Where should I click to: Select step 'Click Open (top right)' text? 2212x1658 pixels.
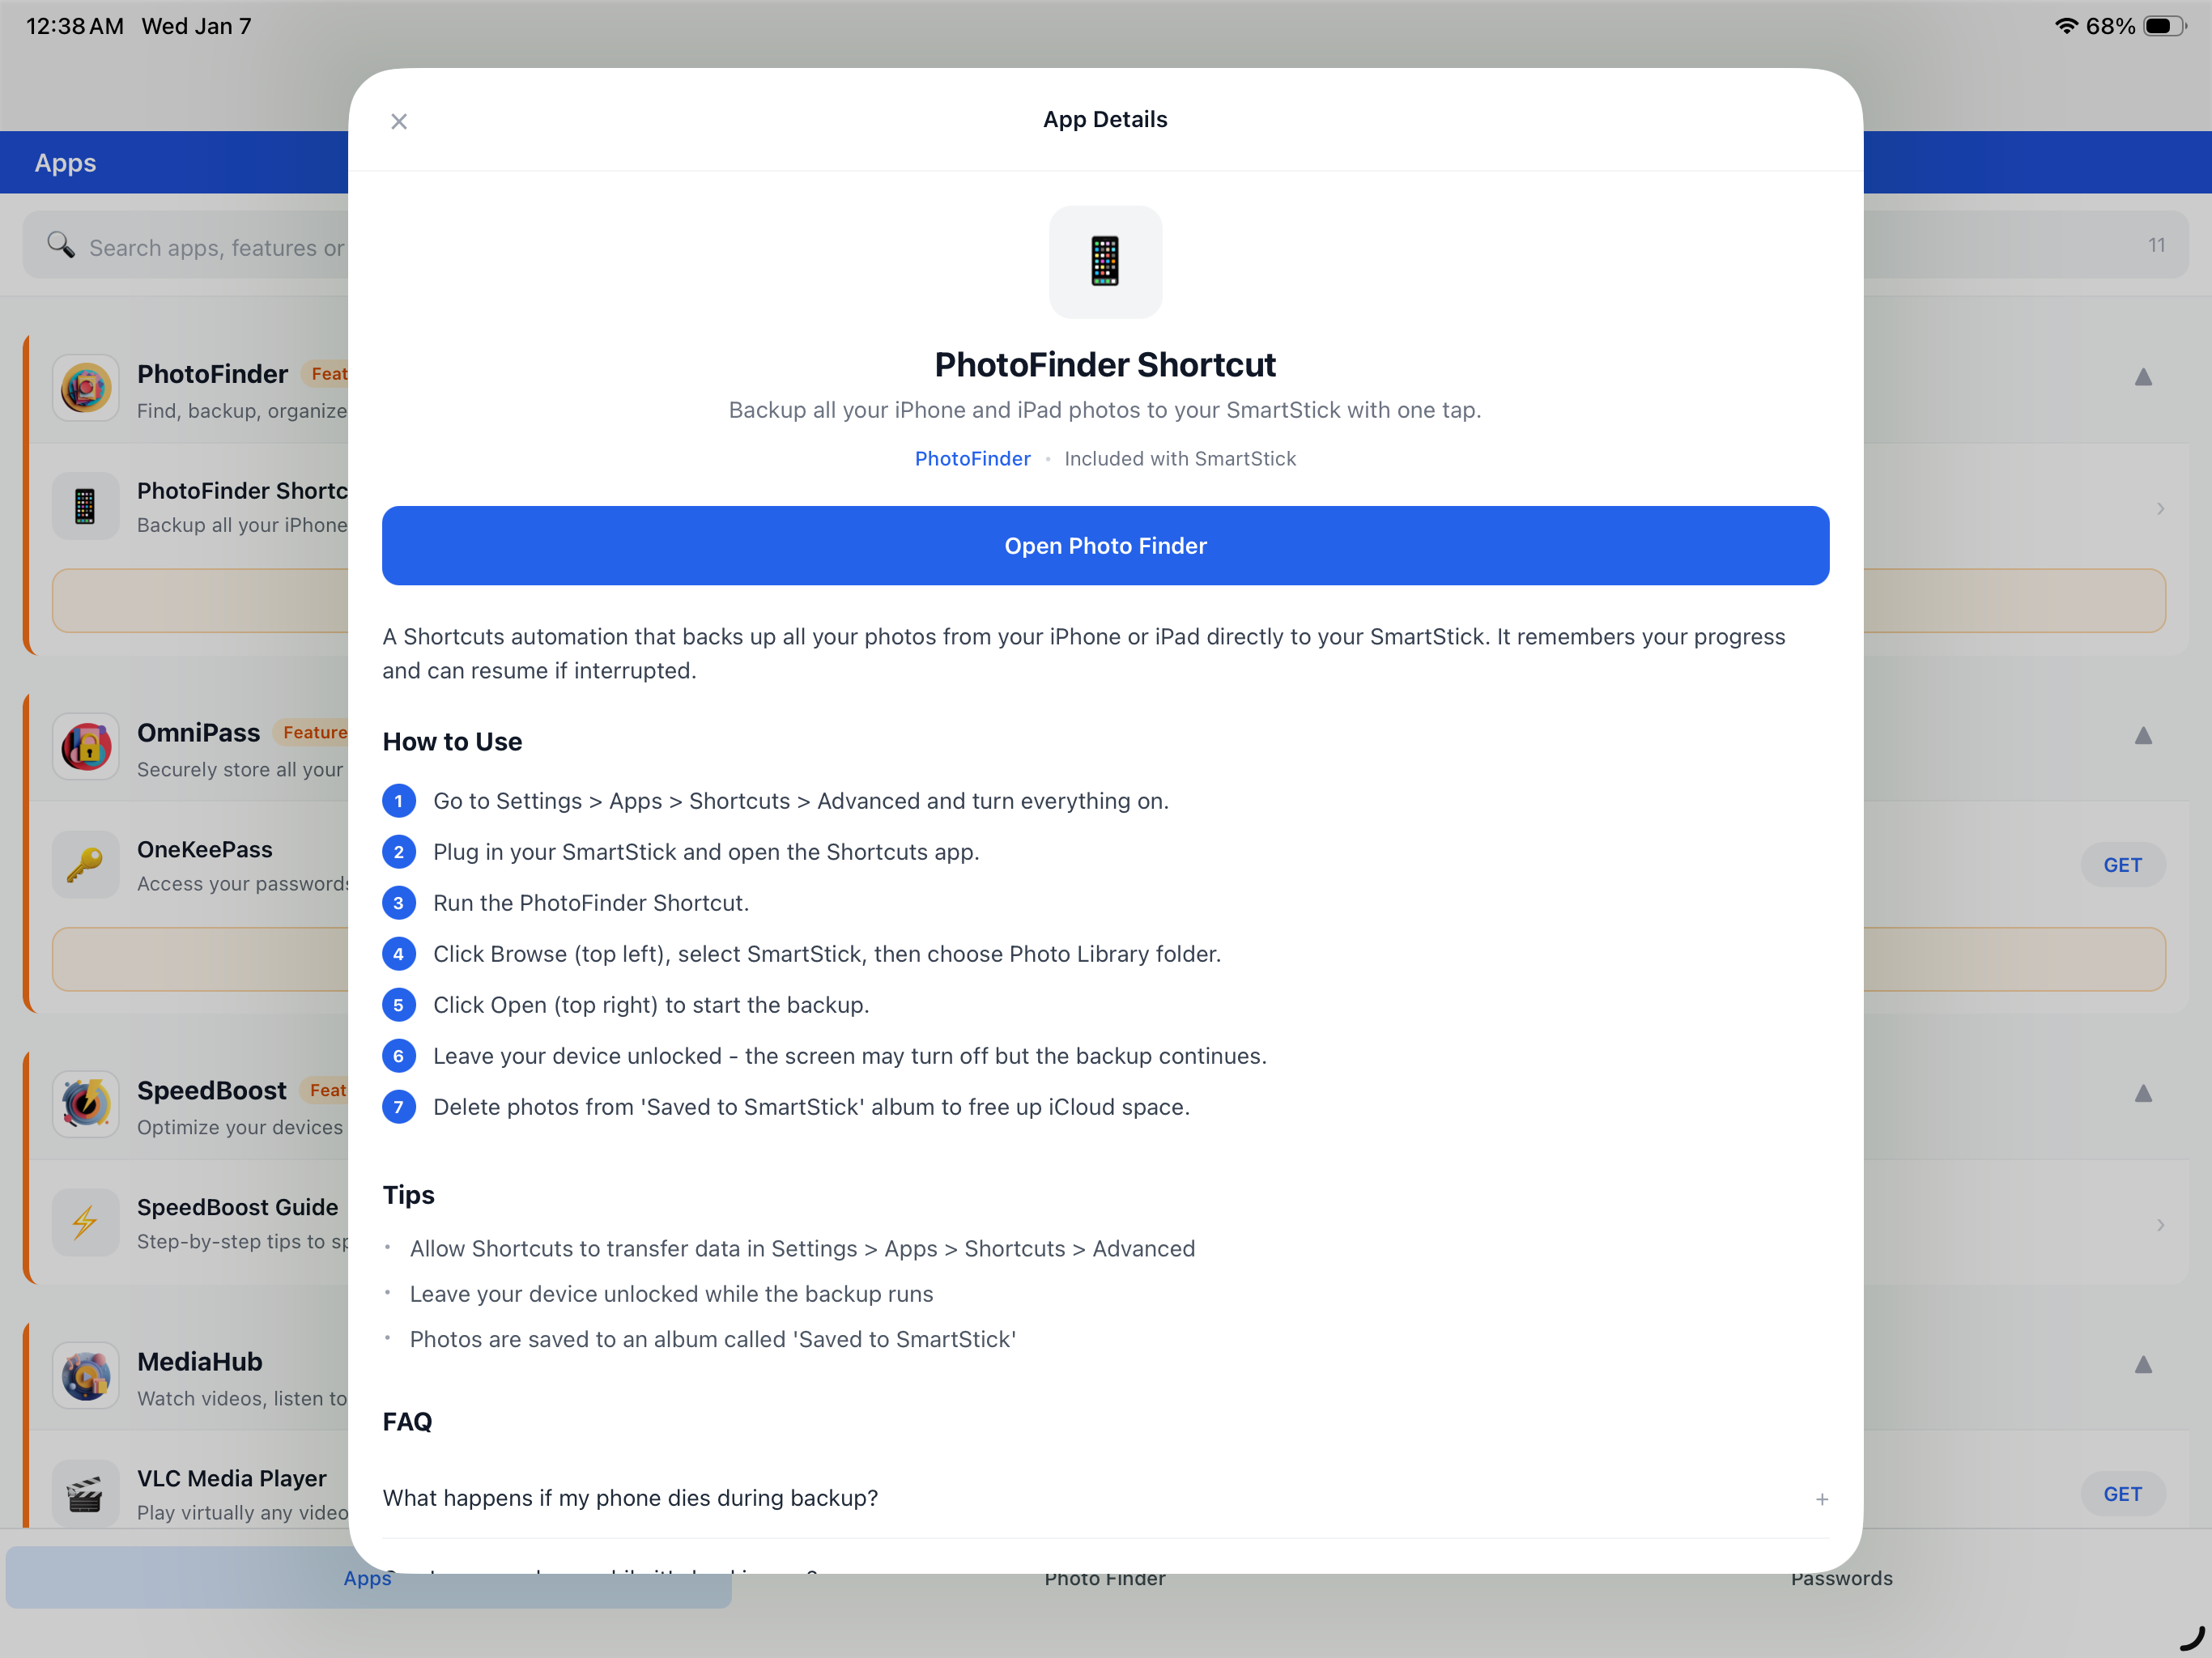pyautogui.click(x=651, y=1005)
